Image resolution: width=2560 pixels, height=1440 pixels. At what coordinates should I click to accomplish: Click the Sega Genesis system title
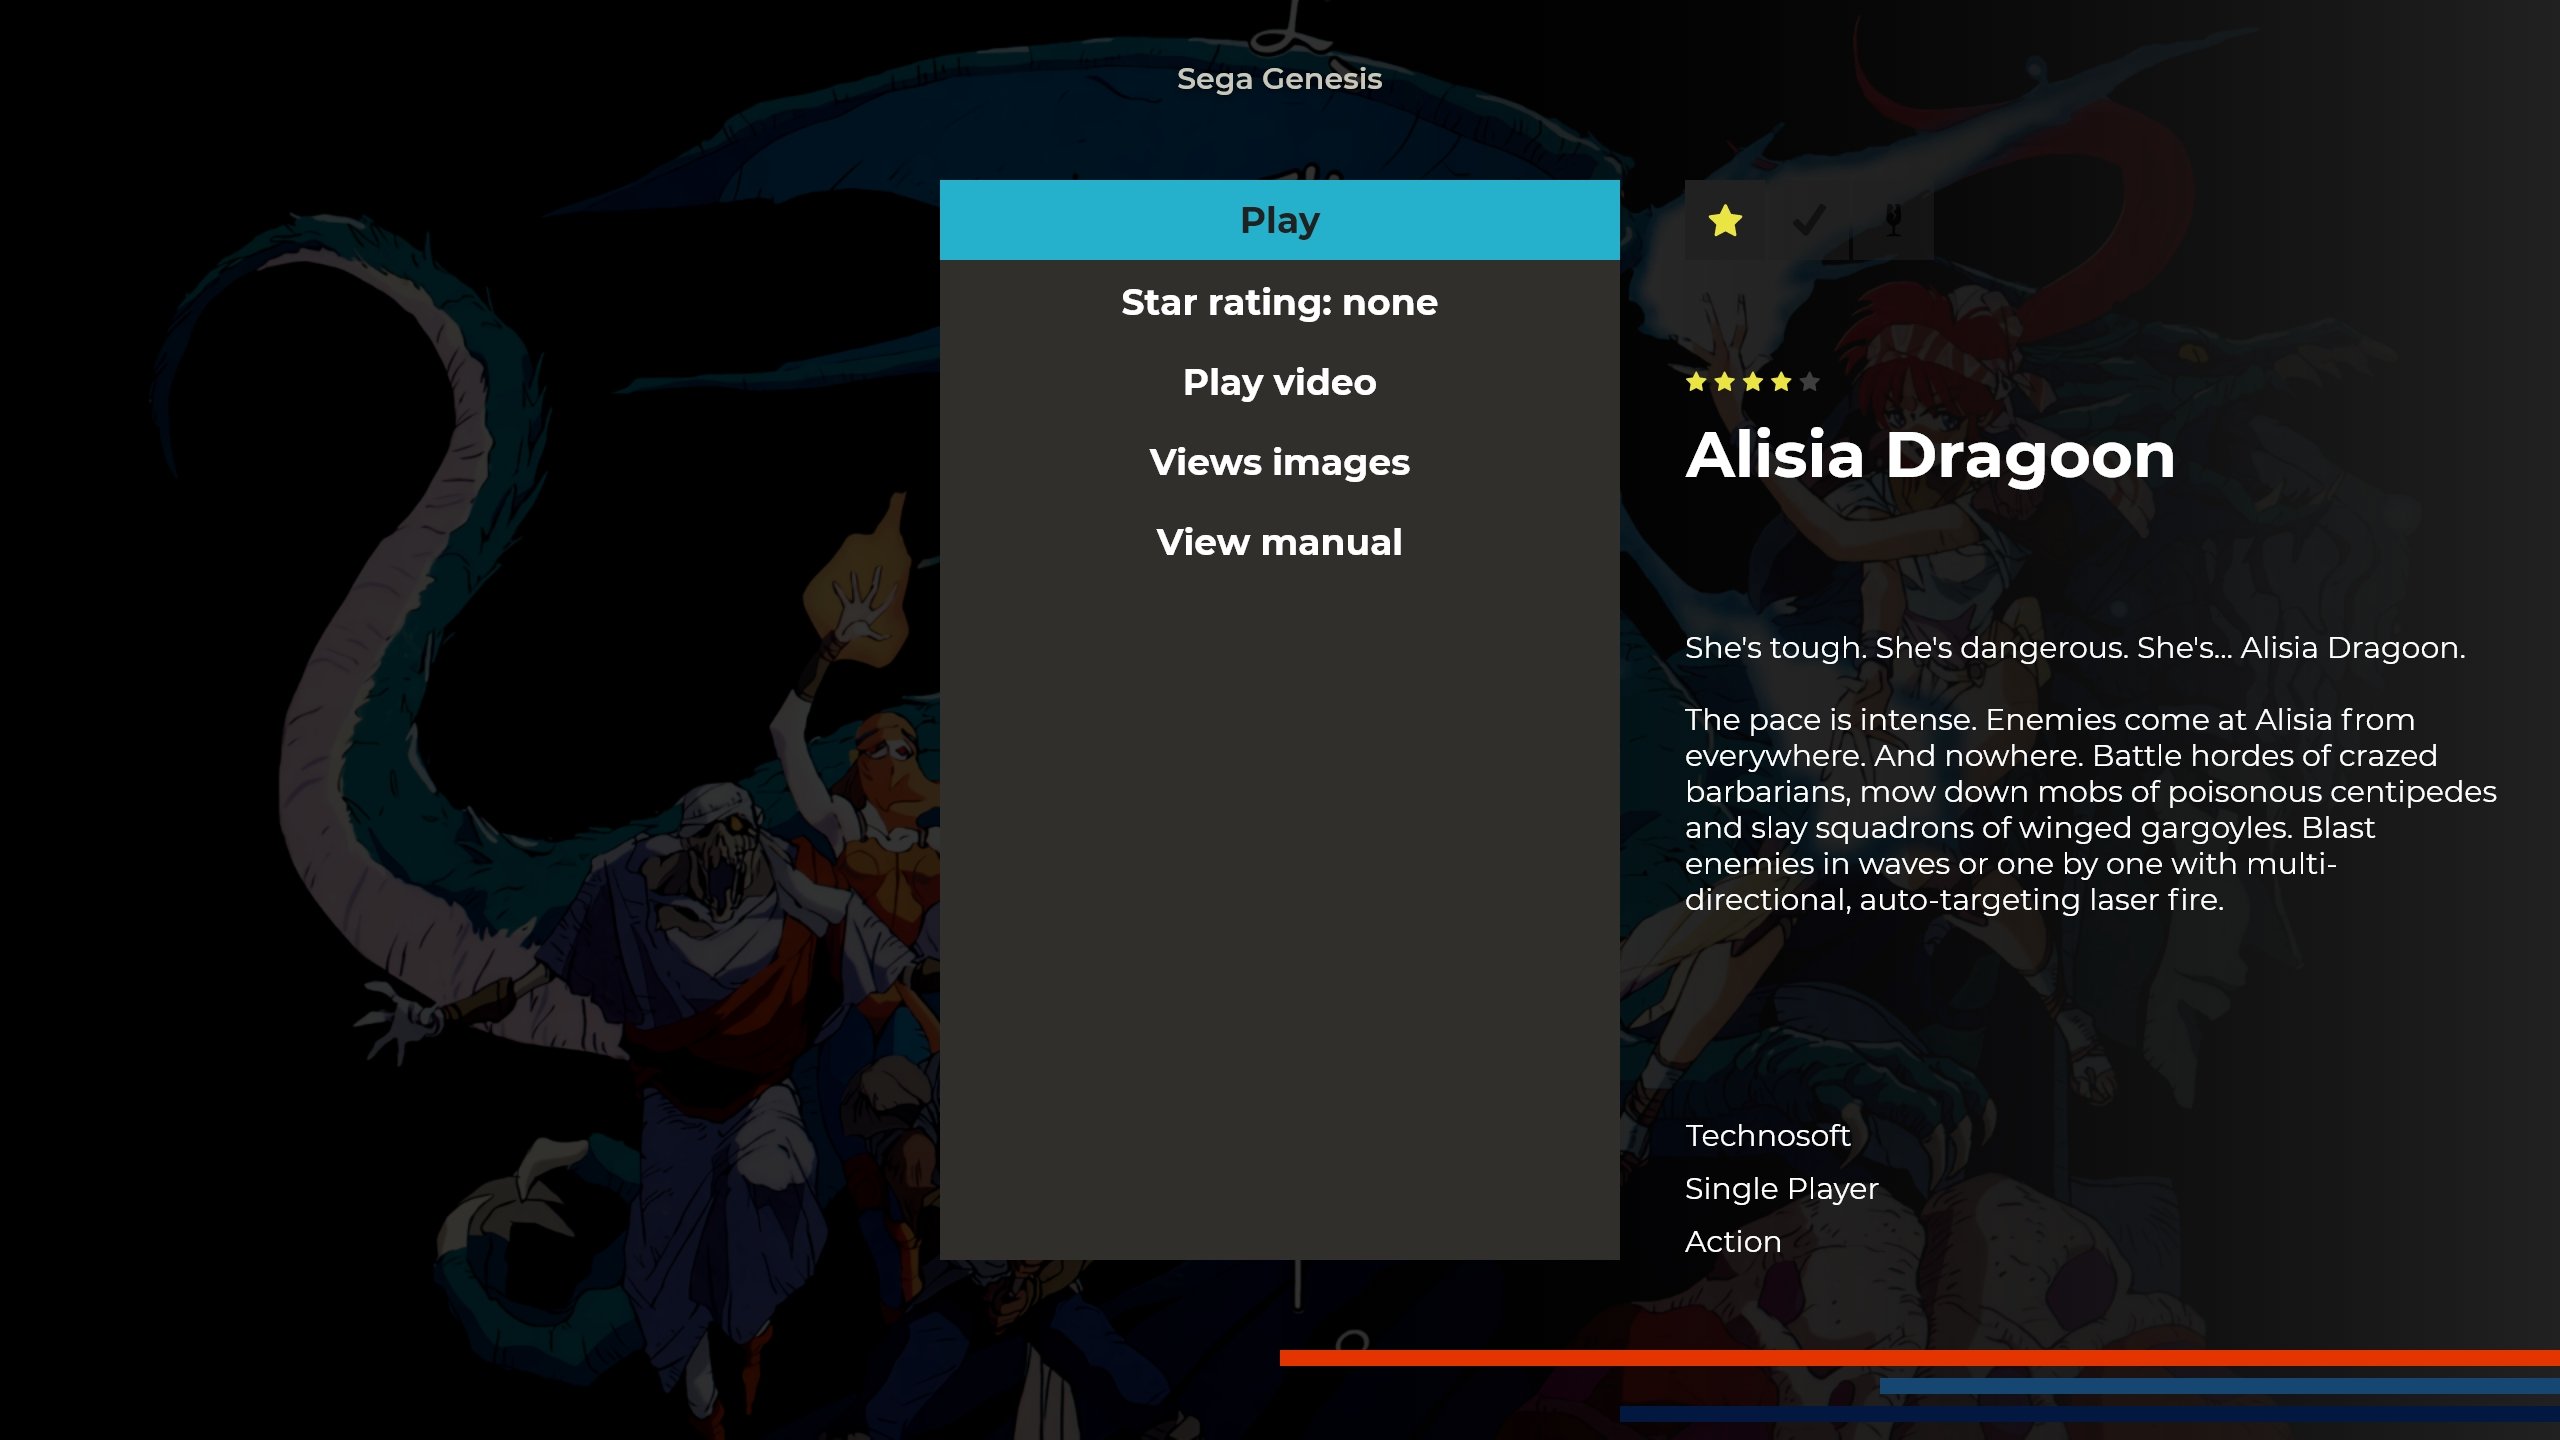pos(1280,79)
